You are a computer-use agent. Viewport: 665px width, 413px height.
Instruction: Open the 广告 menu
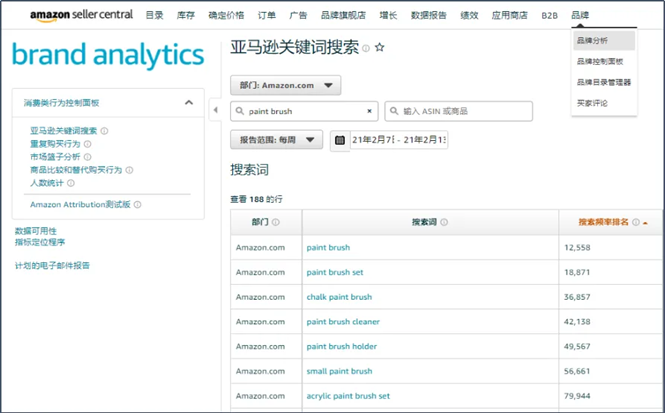click(x=298, y=15)
